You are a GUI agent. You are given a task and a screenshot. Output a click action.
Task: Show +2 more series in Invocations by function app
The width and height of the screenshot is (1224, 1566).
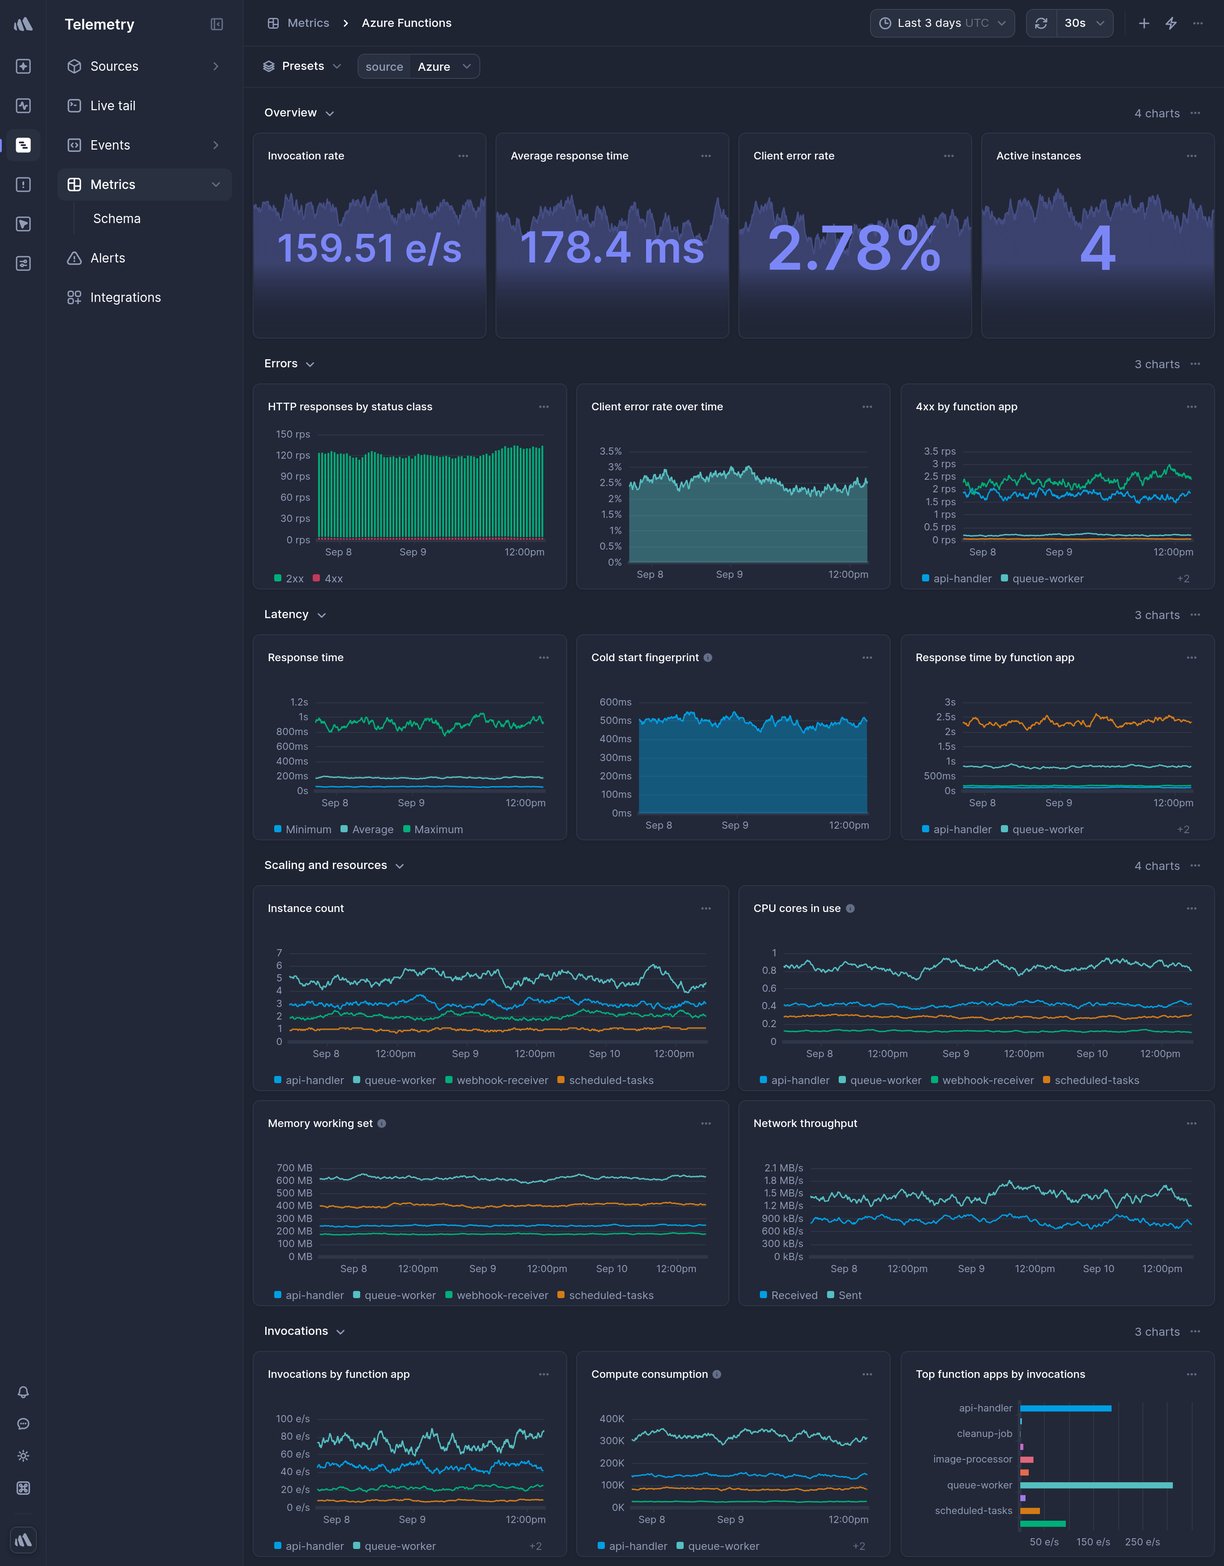[535, 1547]
